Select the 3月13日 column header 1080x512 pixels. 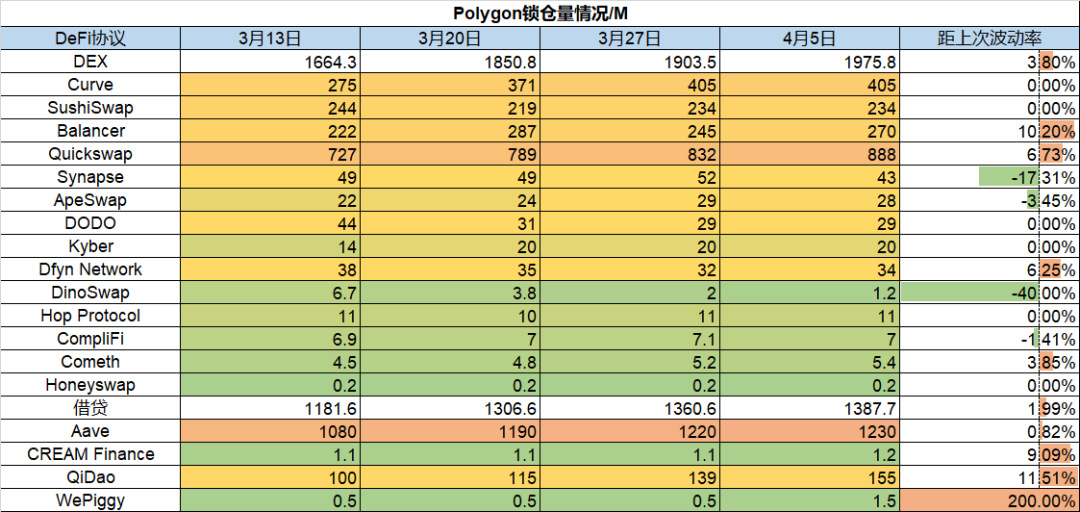pos(270,38)
